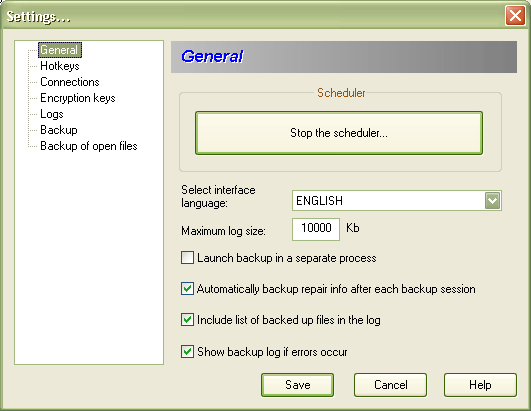Open Backup of open files settings
Viewport: 531px width, 411px height.
click(89, 146)
